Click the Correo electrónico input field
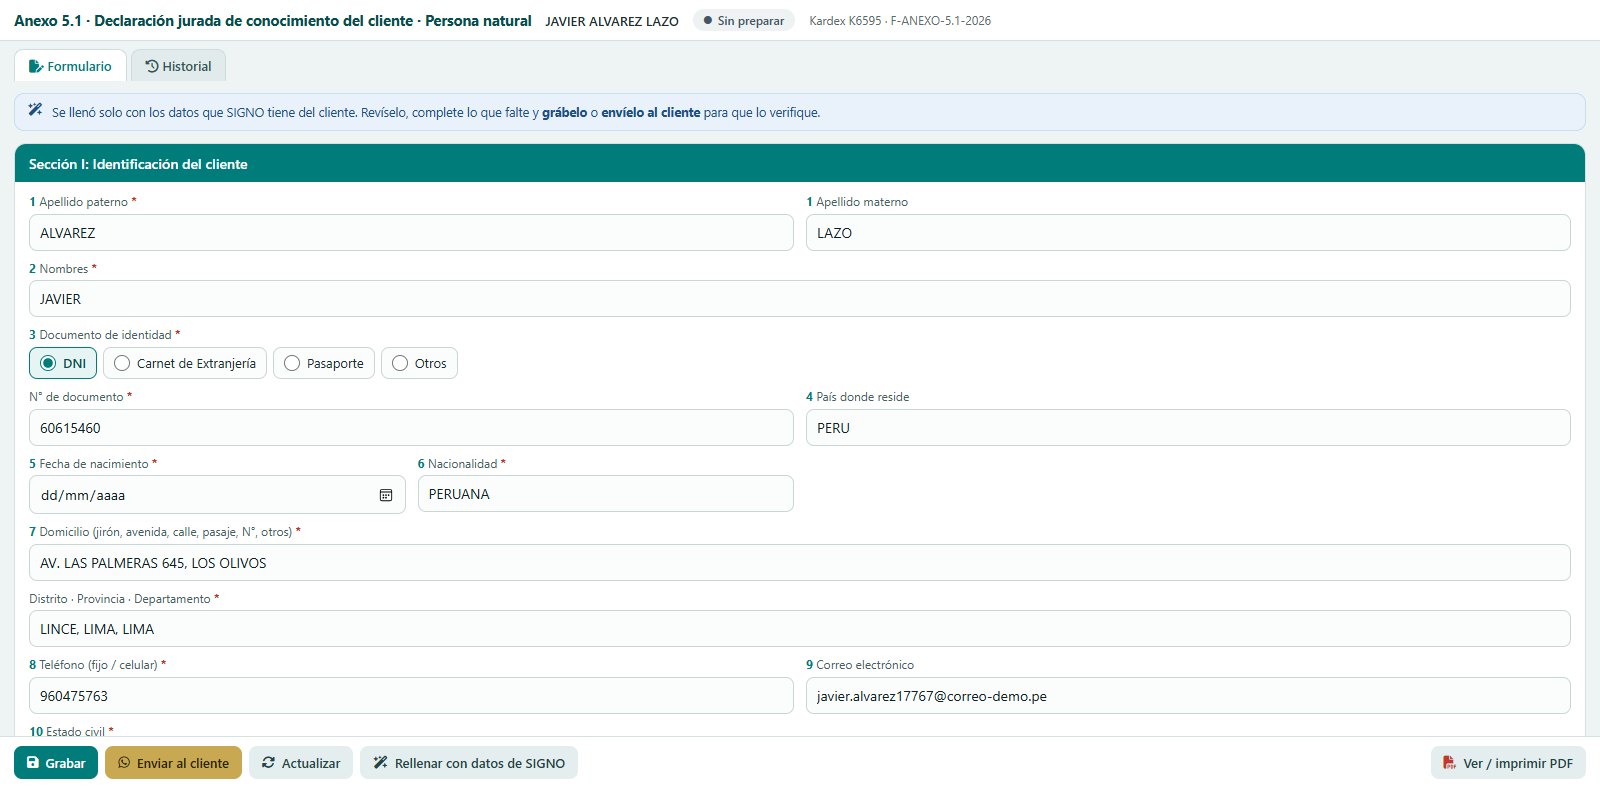The width and height of the screenshot is (1600, 788). (1188, 696)
